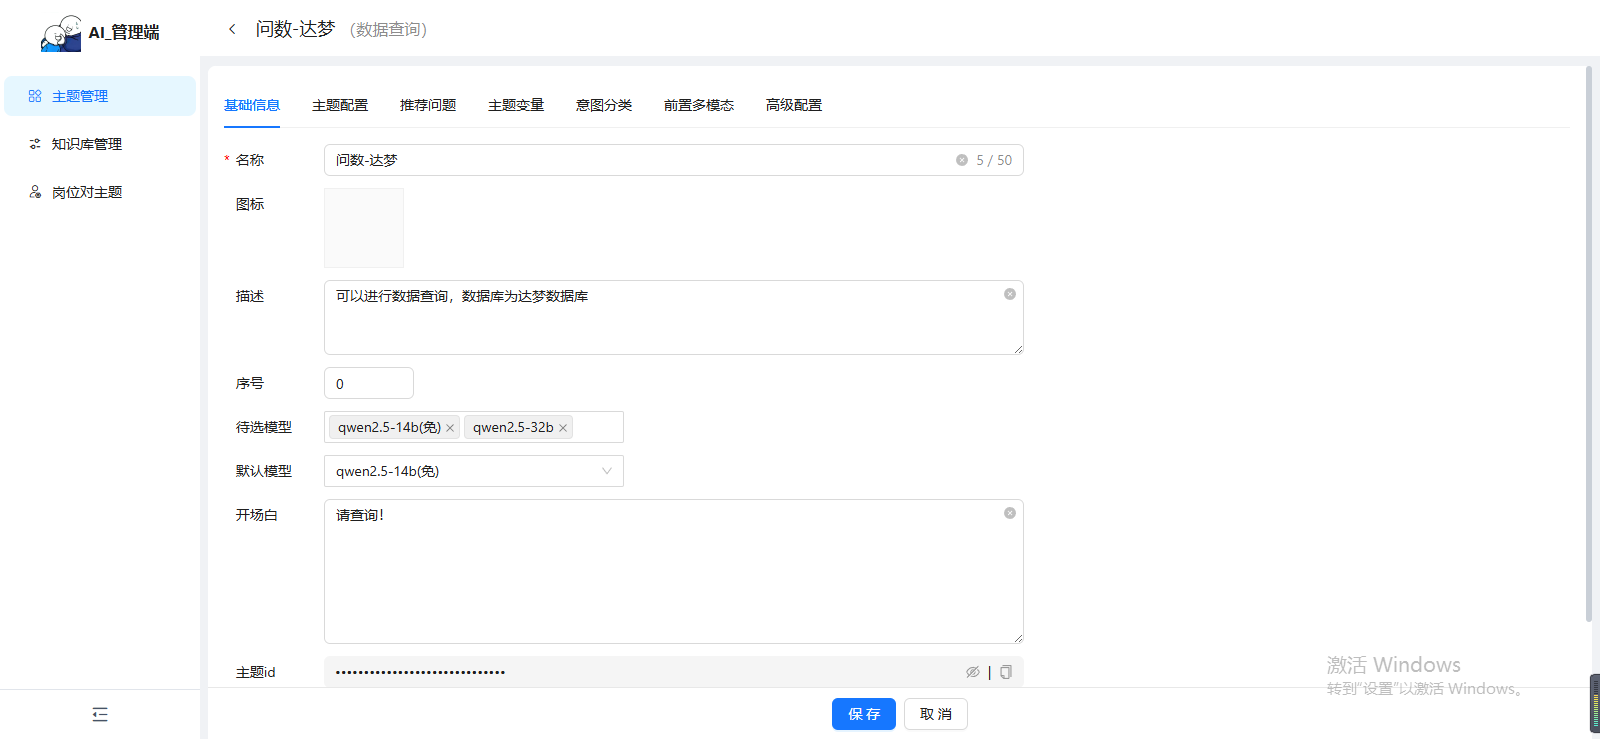This screenshot has height=739, width=1600.
Task: Open 岗位对主题 in the sidebar
Action: (x=87, y=192)
